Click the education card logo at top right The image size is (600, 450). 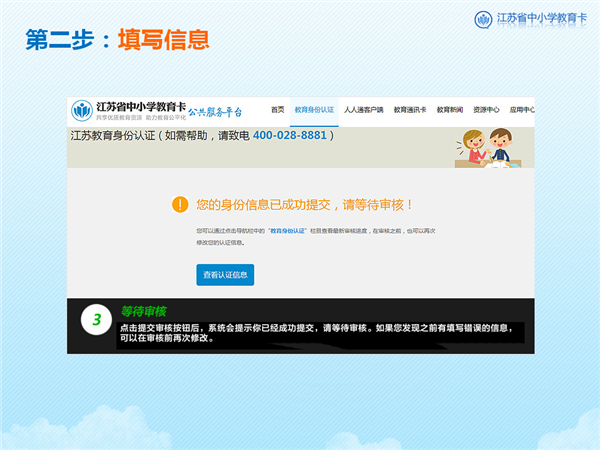[483, 20]
